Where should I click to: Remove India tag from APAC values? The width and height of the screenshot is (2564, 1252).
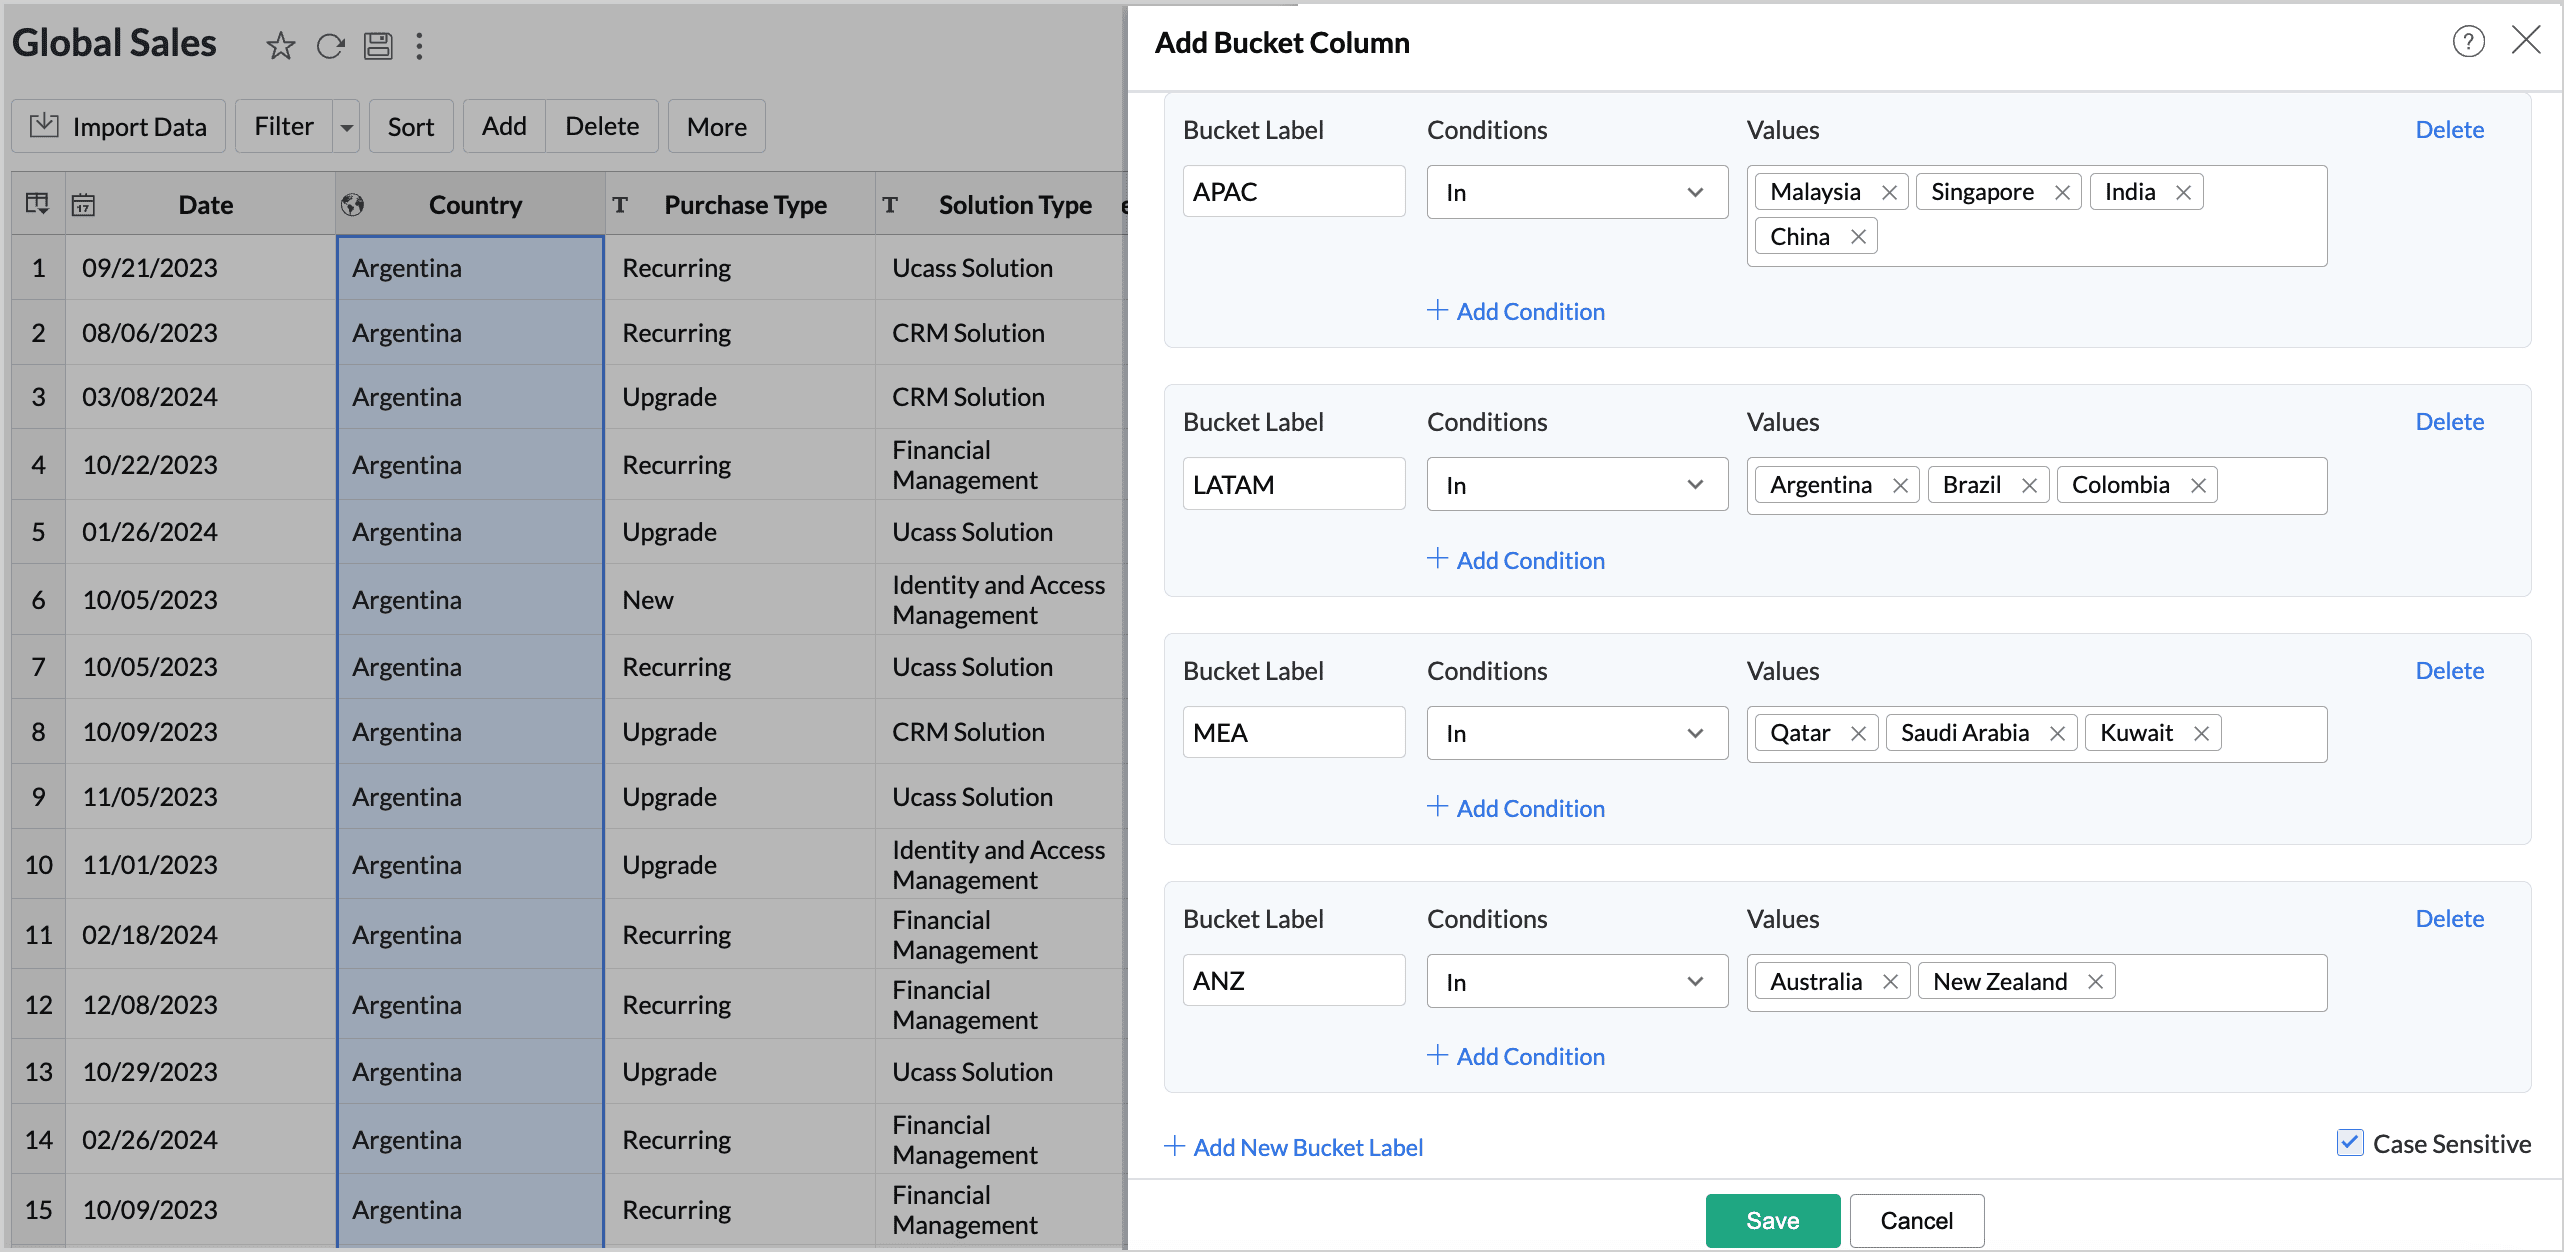(x=2183, y=192)
